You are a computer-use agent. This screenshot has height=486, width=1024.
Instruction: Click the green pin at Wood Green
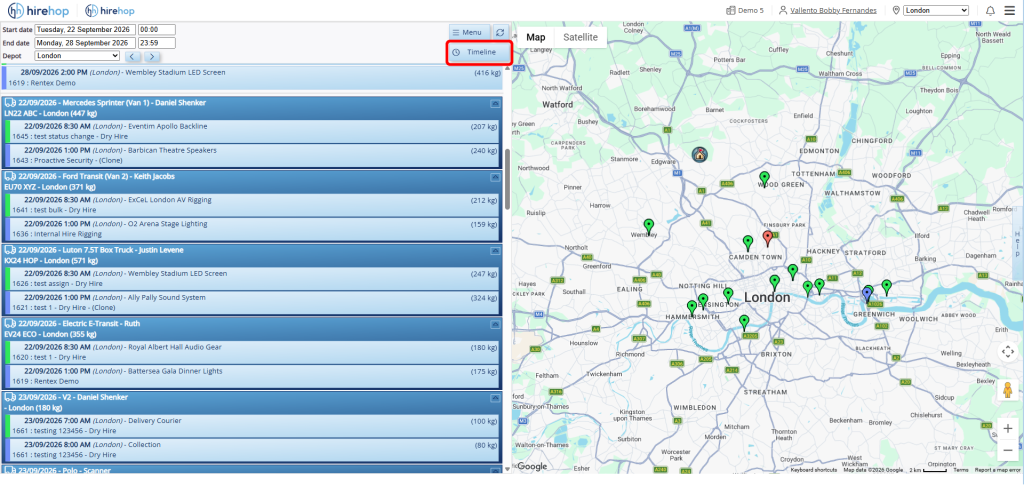764,178
